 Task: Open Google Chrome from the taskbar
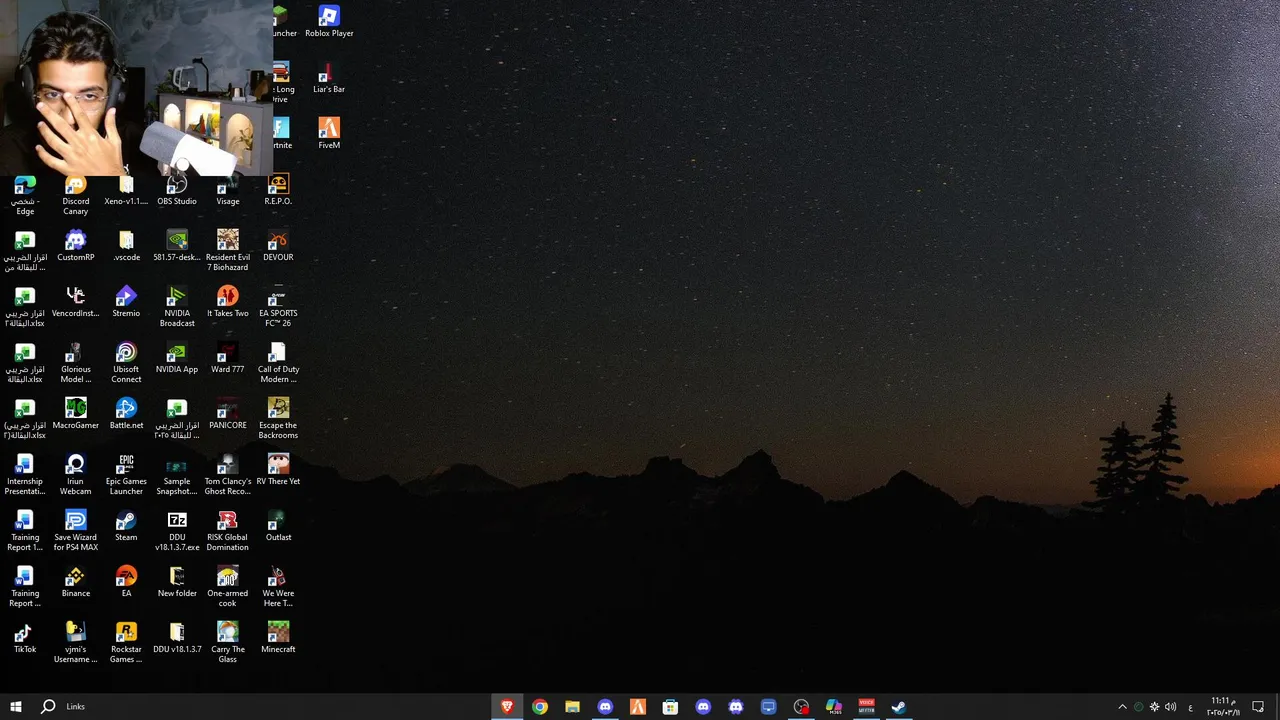(540, 706)
